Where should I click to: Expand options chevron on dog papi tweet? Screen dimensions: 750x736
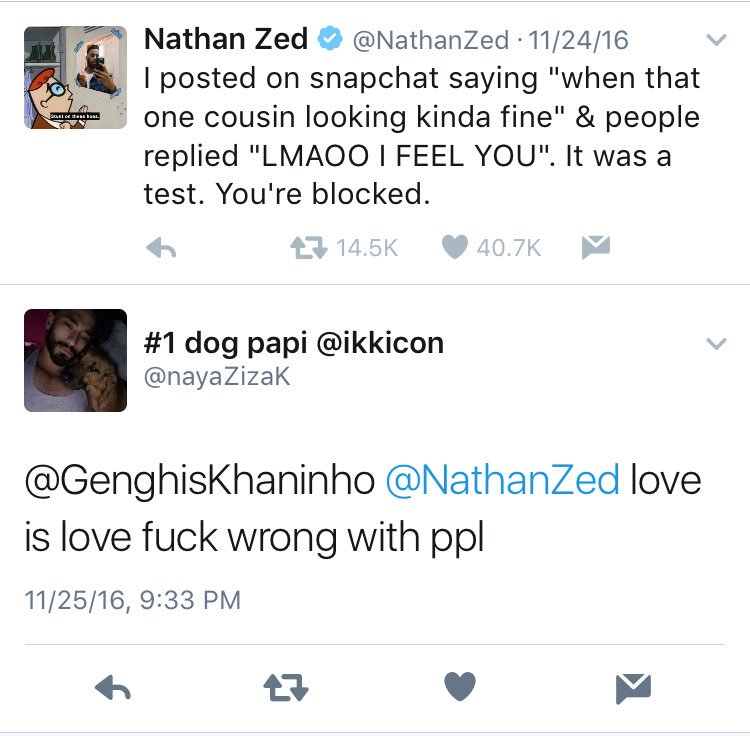716,344
